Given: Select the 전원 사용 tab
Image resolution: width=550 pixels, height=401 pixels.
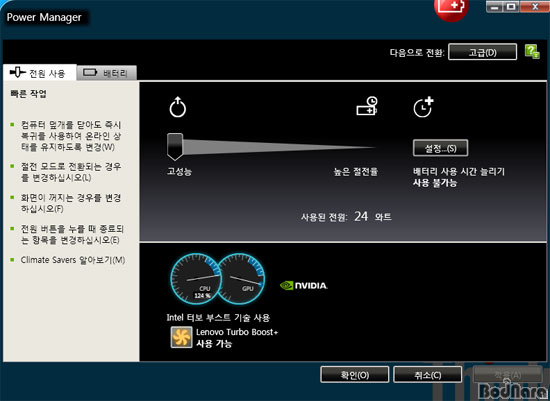Looking at the screenshot, I should [x=39, y=73].
